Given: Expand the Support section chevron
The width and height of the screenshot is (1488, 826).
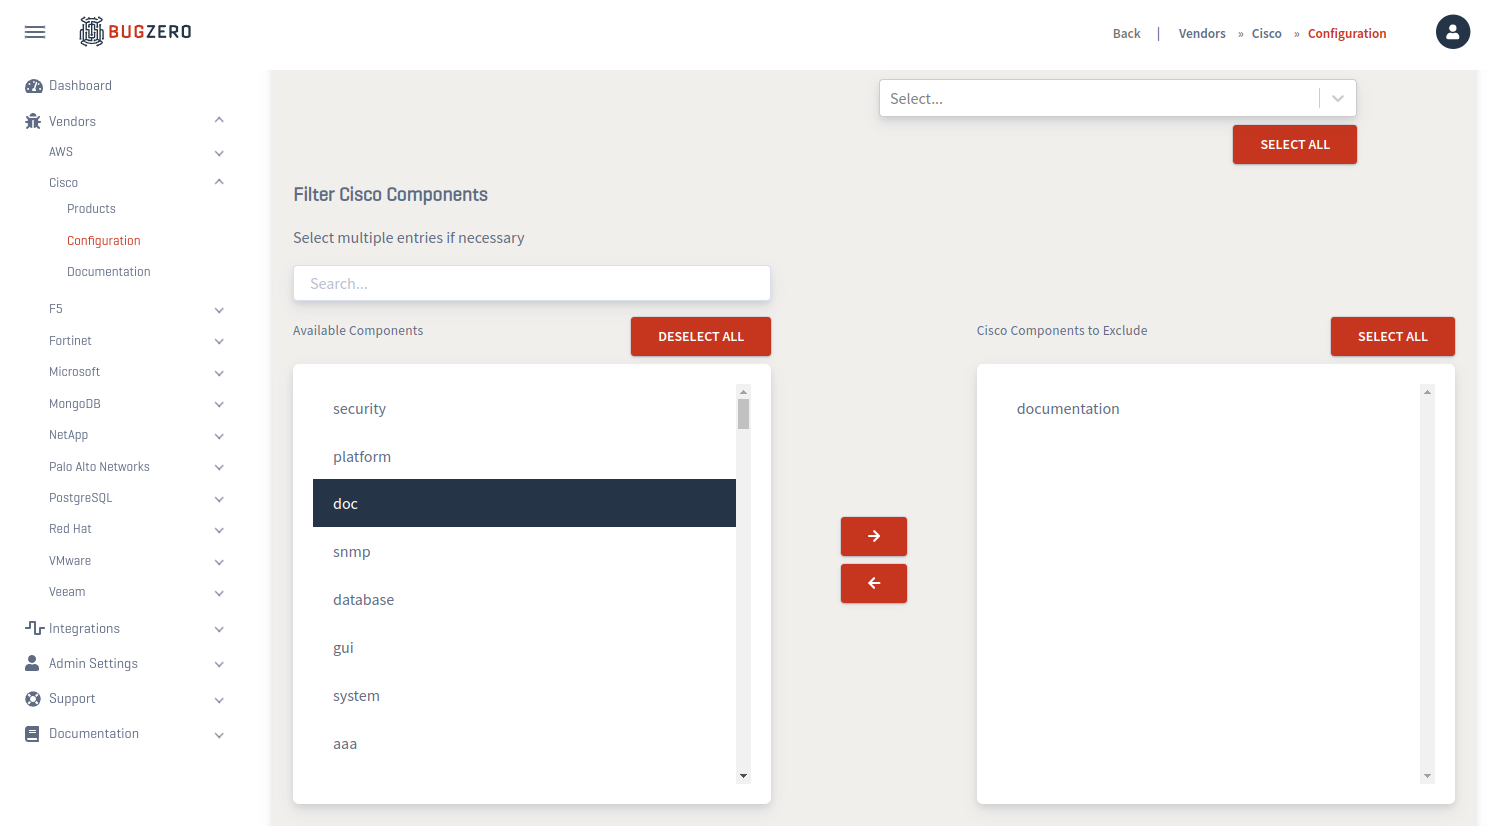Looking at the screenshot, I should click(x=219, y=700).
